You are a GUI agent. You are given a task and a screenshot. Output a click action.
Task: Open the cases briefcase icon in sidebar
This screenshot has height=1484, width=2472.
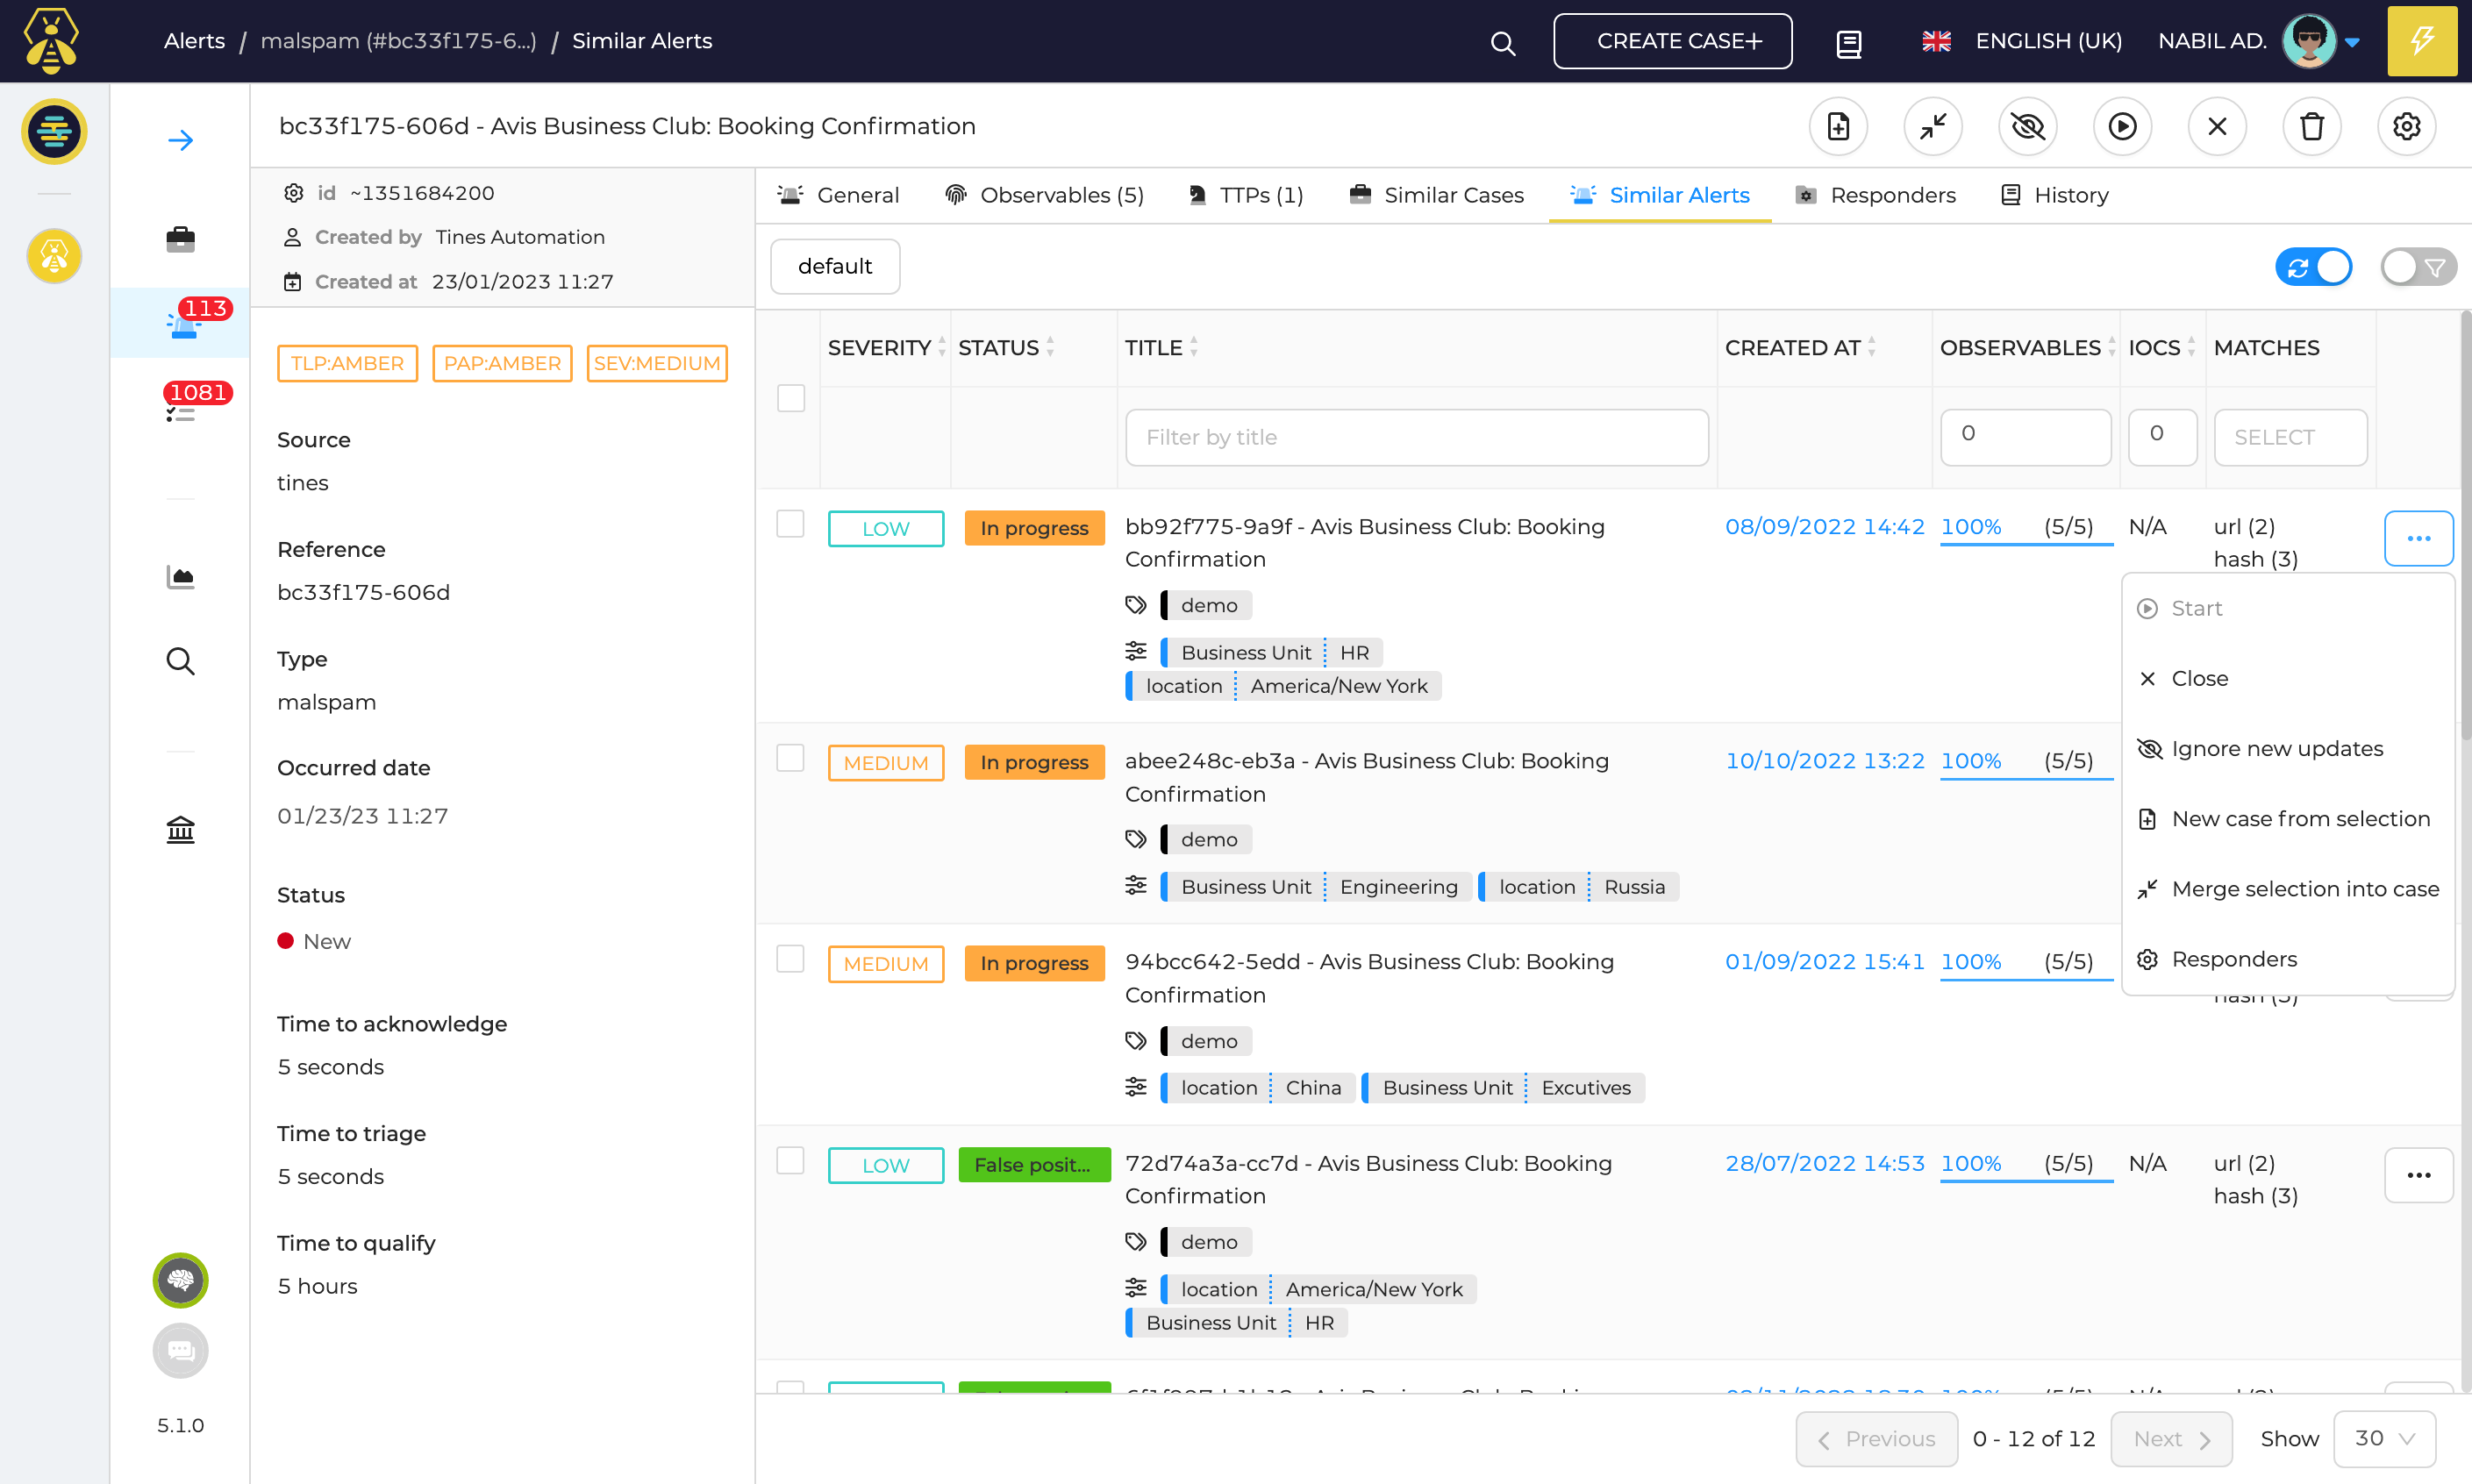(180, 239)
